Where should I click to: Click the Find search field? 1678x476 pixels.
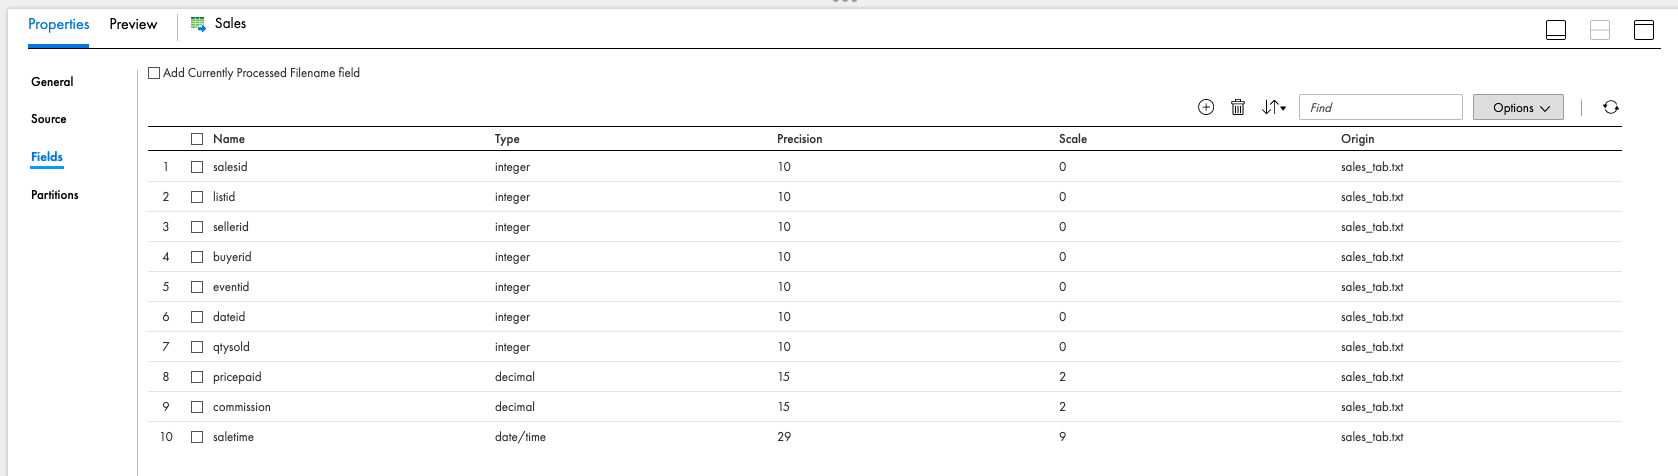[x=1380, y=108]
